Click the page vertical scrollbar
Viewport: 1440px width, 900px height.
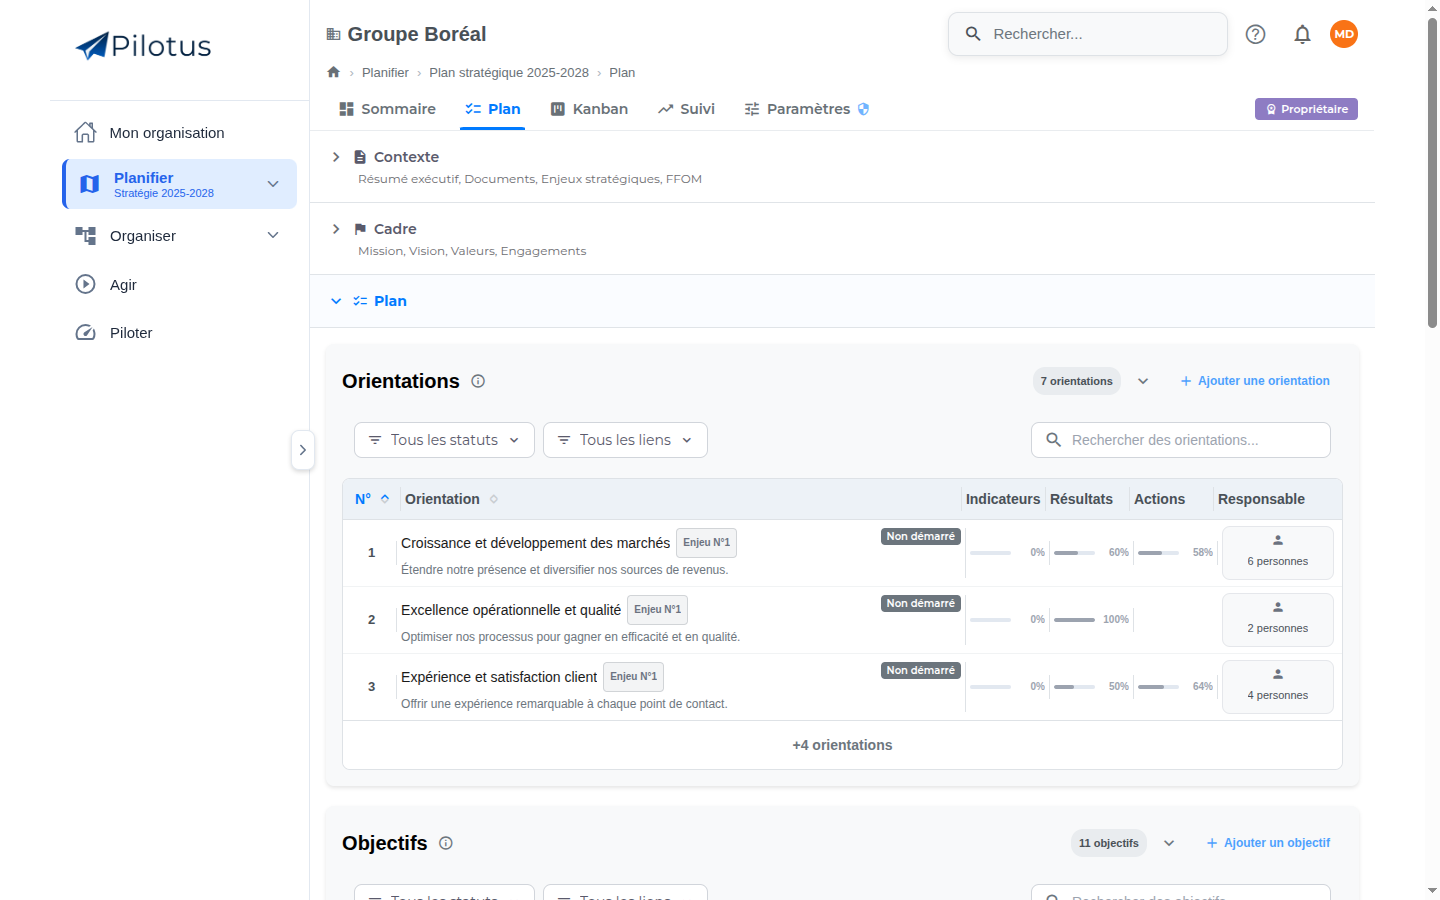[x=1432, y=172]
